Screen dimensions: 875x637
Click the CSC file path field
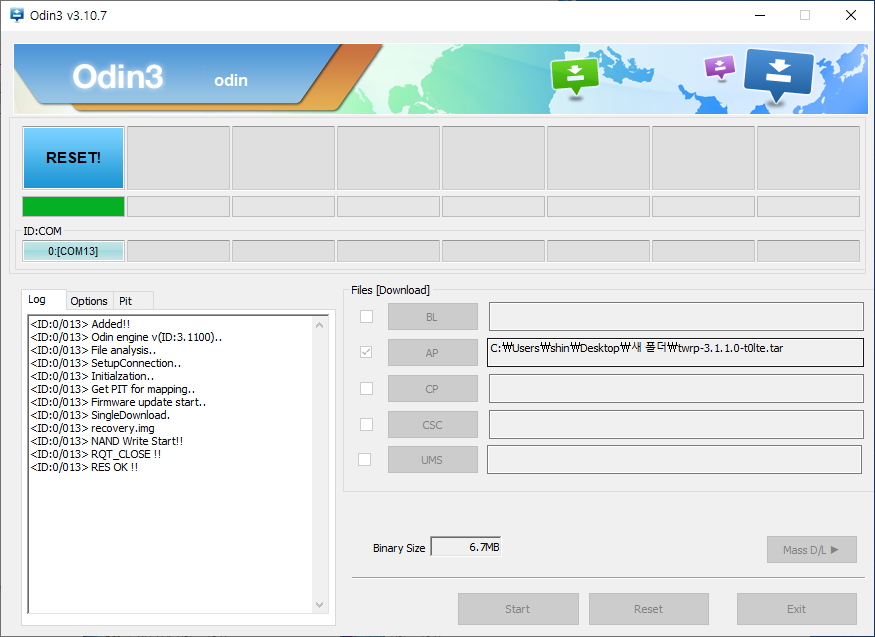click(676, 424)
